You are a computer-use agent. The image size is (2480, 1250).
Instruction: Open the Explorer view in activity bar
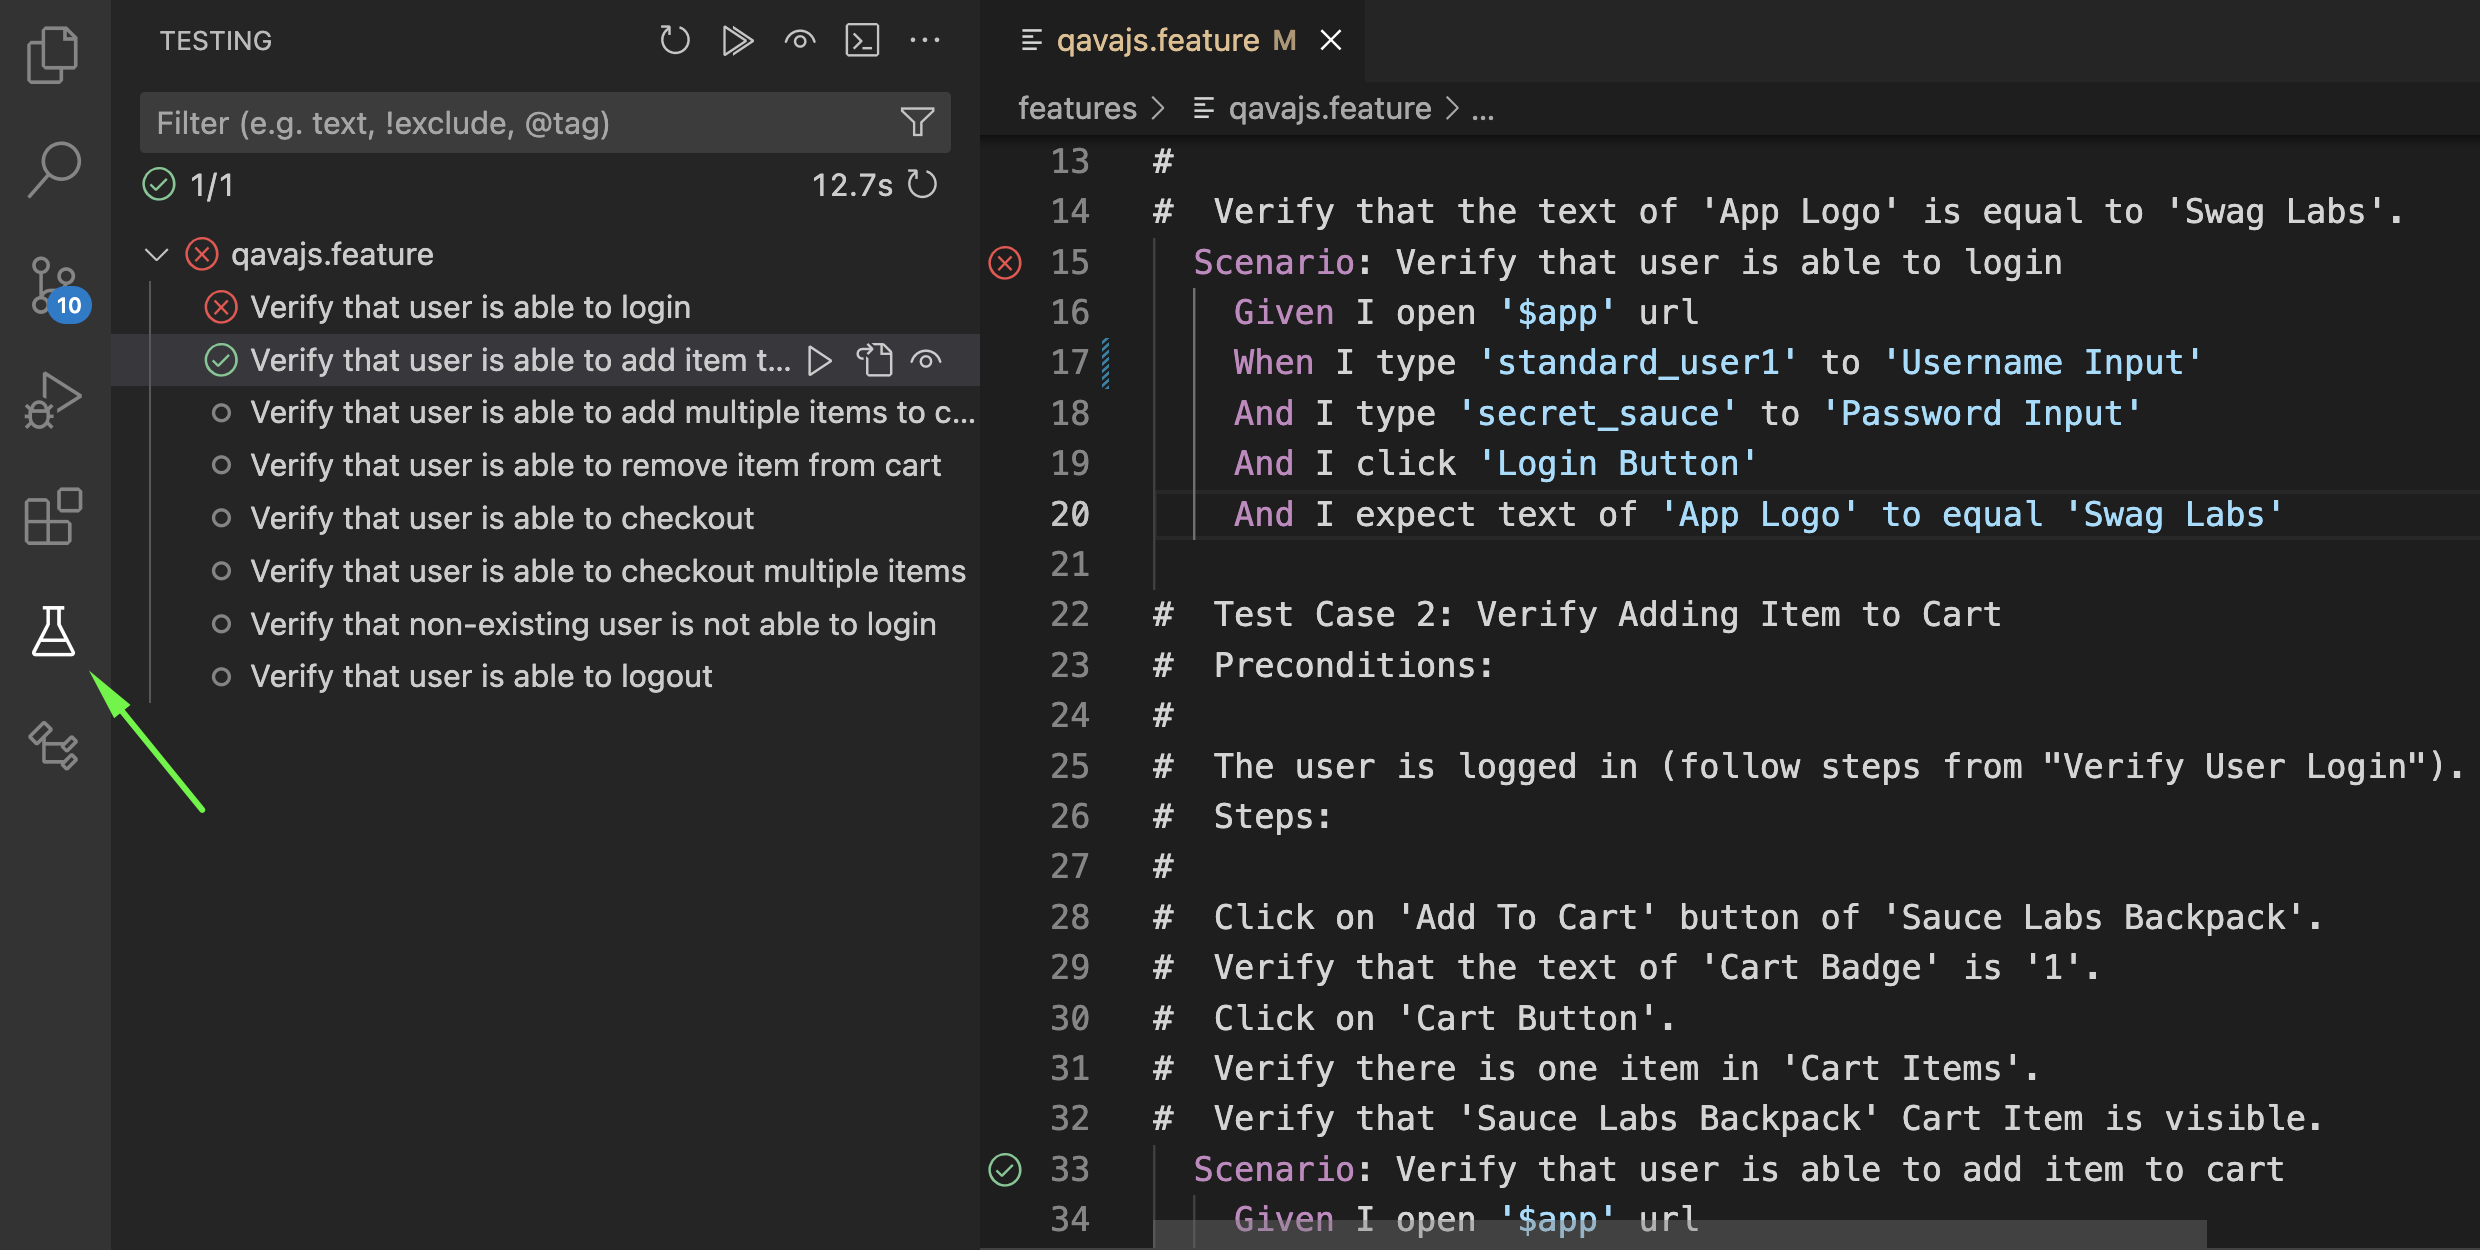[53, 55]
